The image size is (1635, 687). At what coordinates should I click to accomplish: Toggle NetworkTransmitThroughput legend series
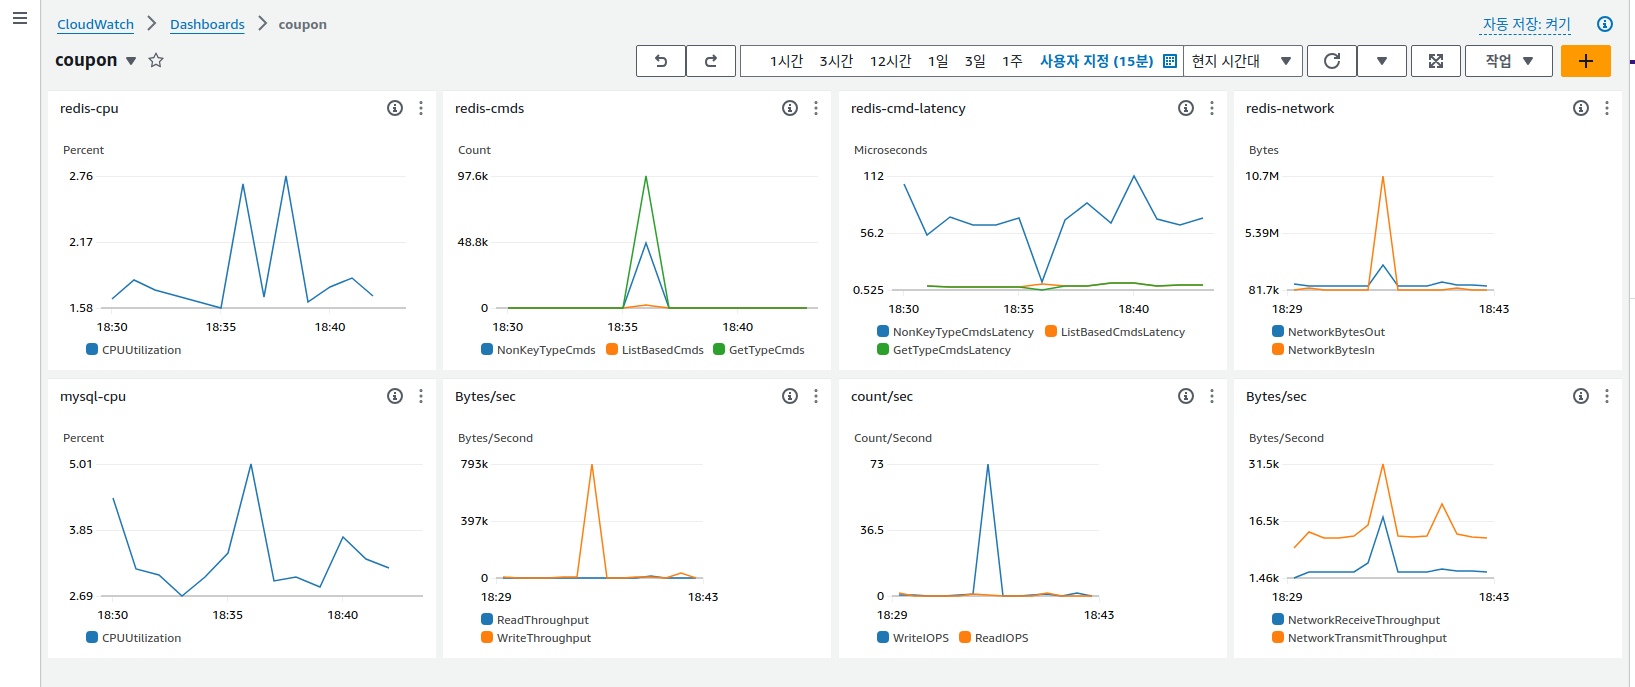[x=1360, y=638]
